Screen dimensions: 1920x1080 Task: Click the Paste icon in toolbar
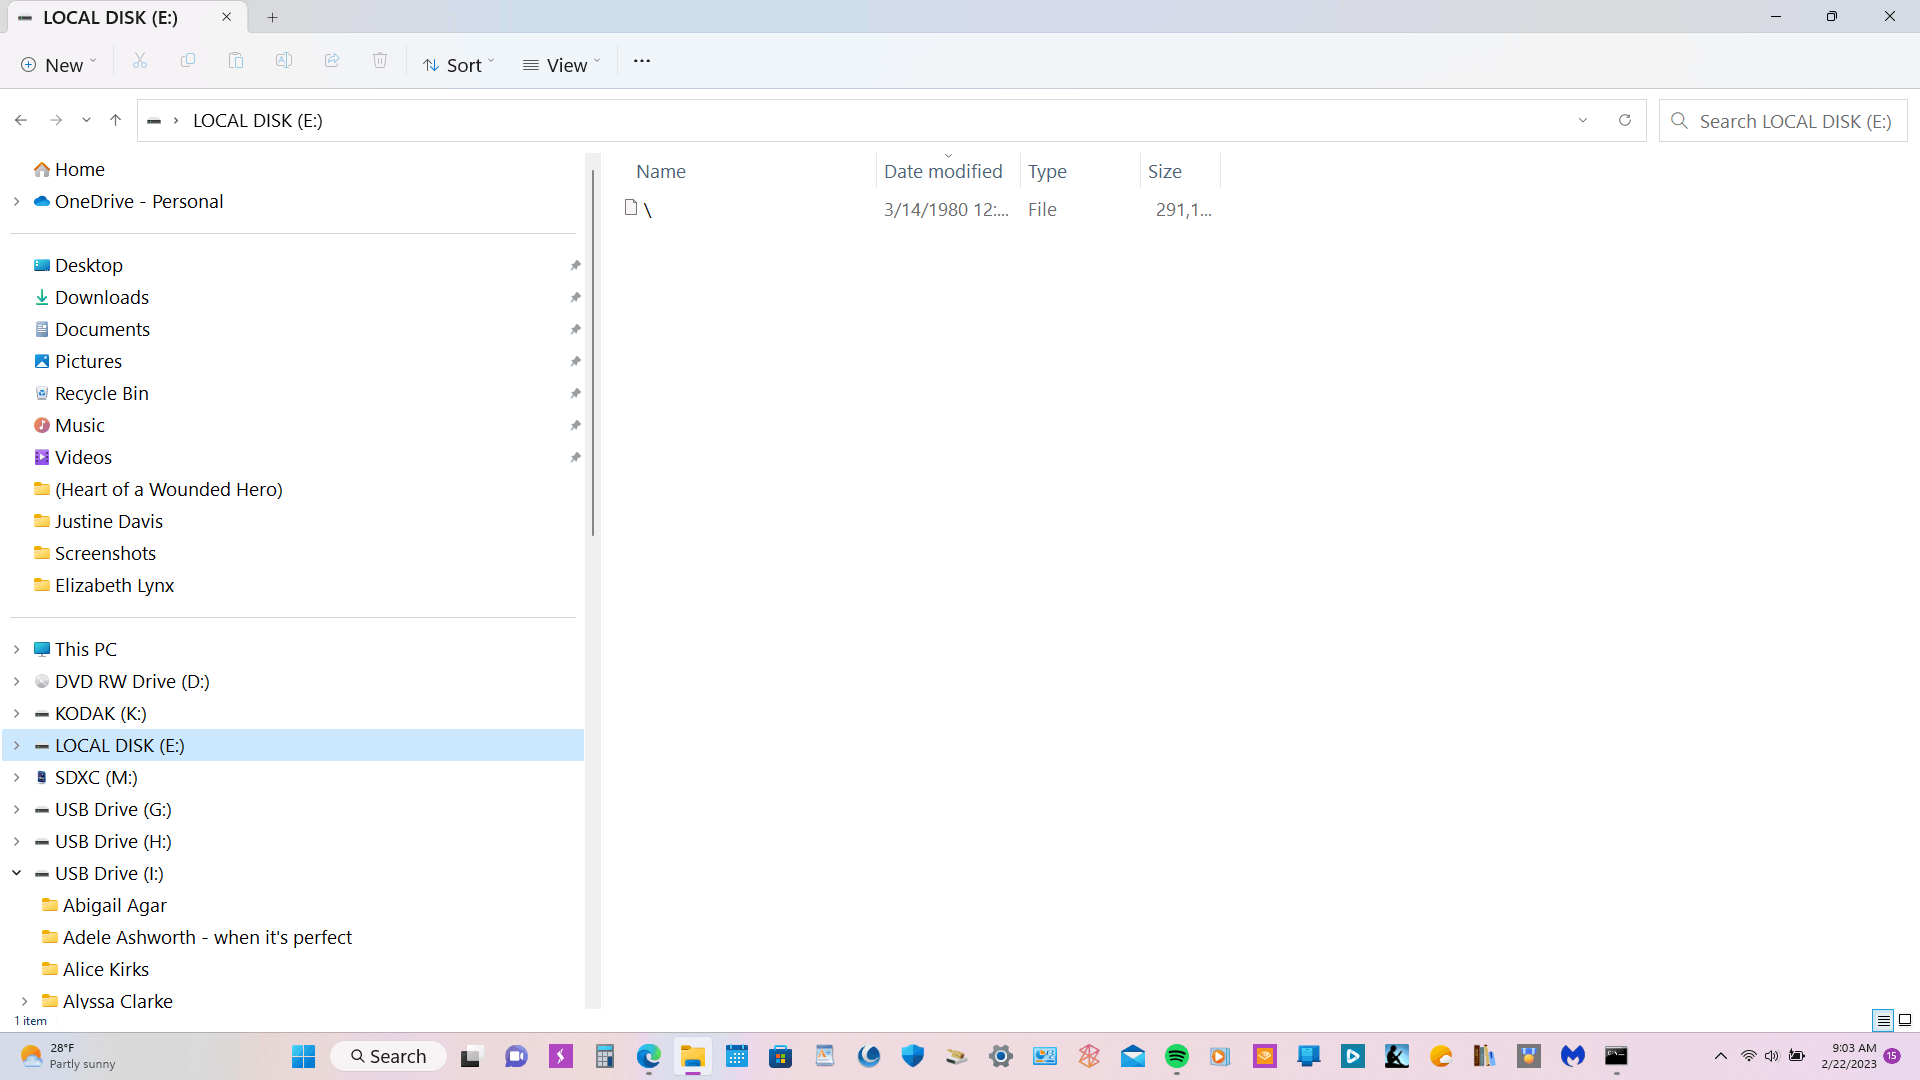tap(236, 62)
